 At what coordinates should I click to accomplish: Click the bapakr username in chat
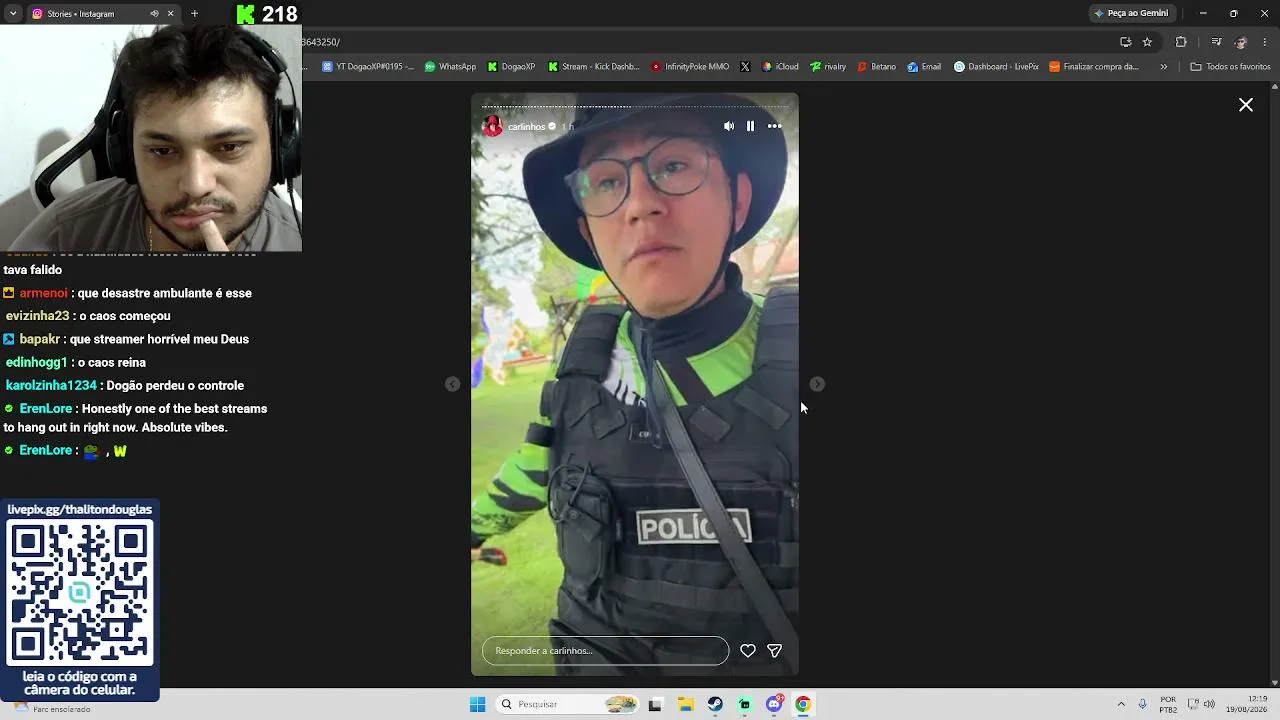39,339
